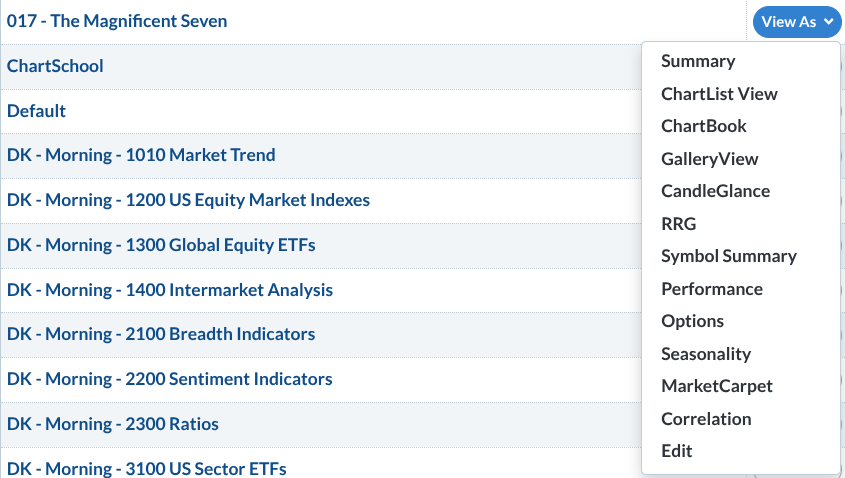Open DK - Morning - 1010 Market Trend
Viewport: 845px width, 478px height.
click(x=141, y=155)
